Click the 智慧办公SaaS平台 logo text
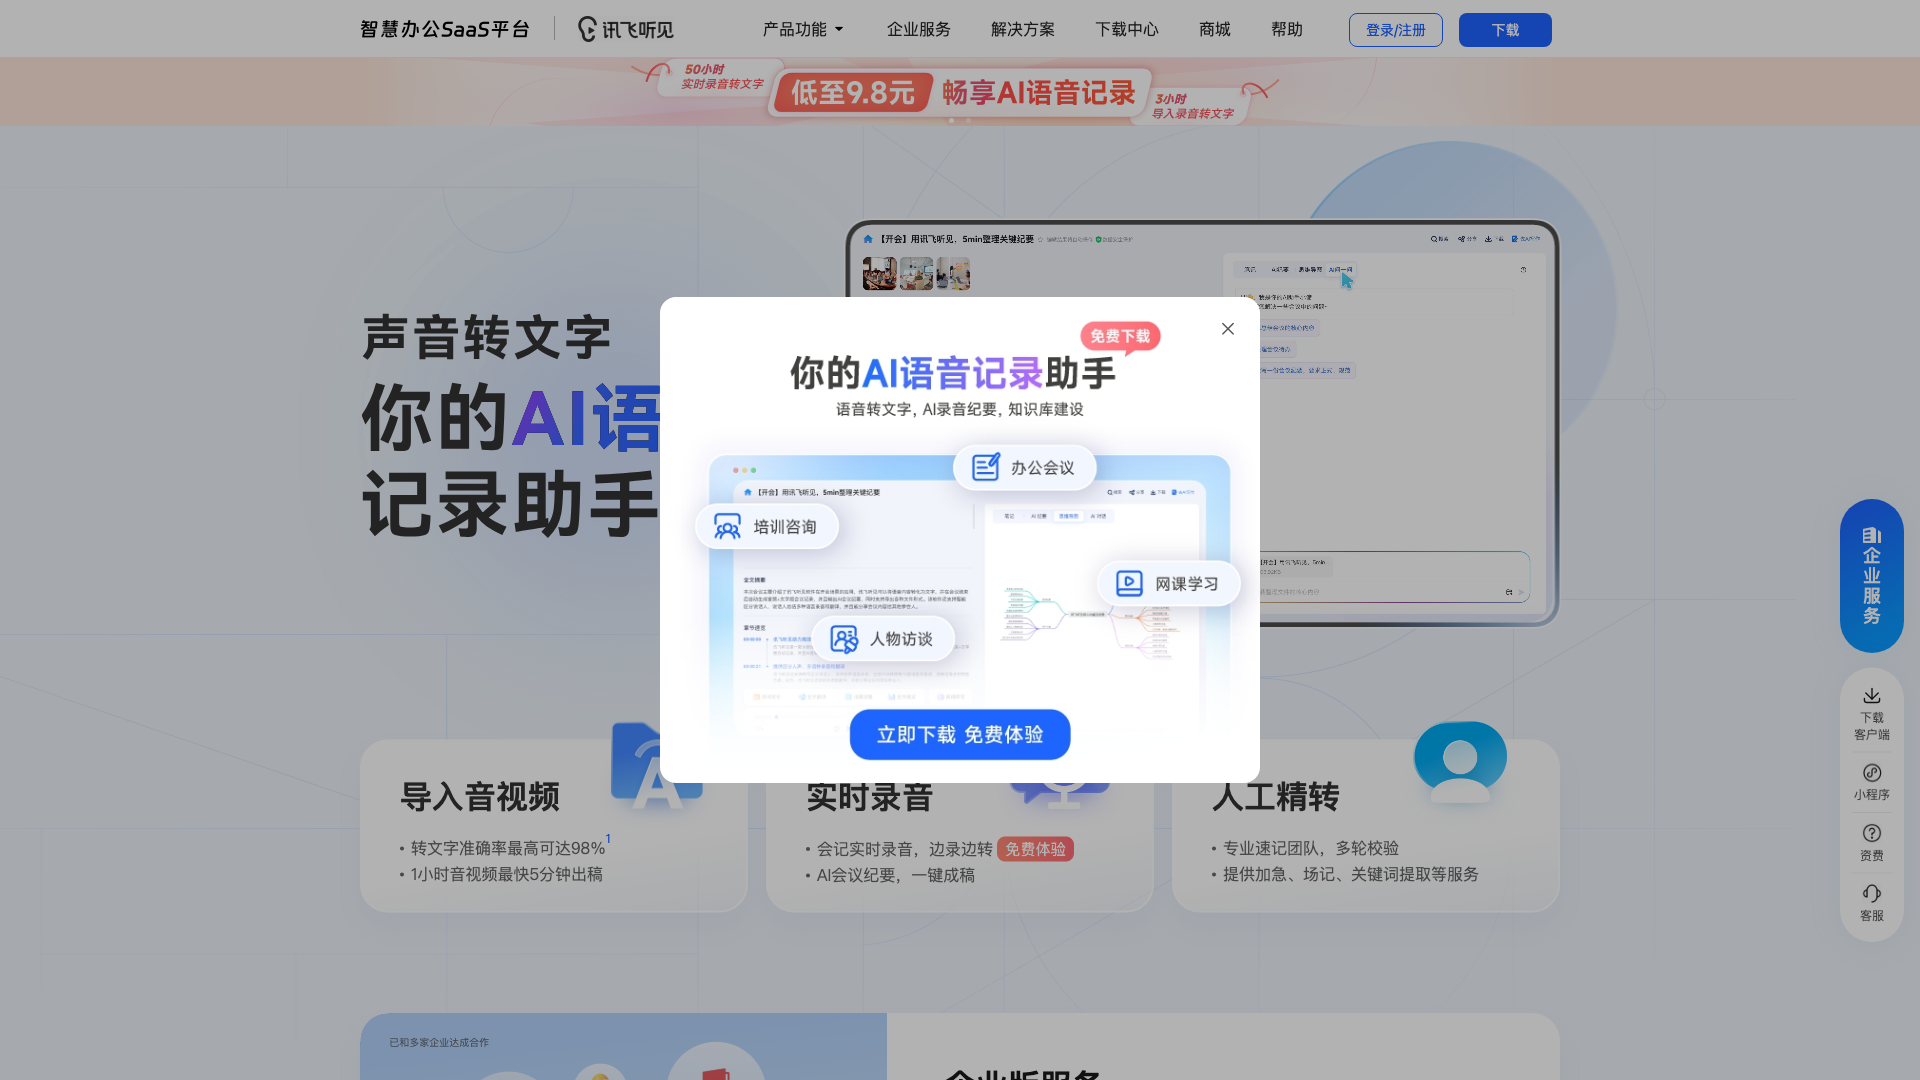This screenshot has height=1080, width=1920. point(445,30)
